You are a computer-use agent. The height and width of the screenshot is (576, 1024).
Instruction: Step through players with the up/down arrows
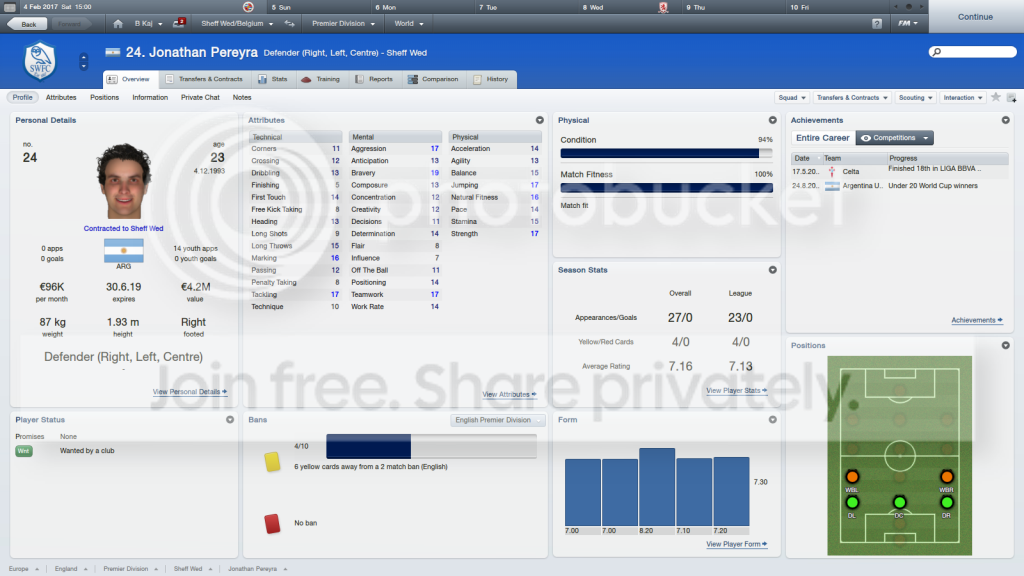point(84,61)
